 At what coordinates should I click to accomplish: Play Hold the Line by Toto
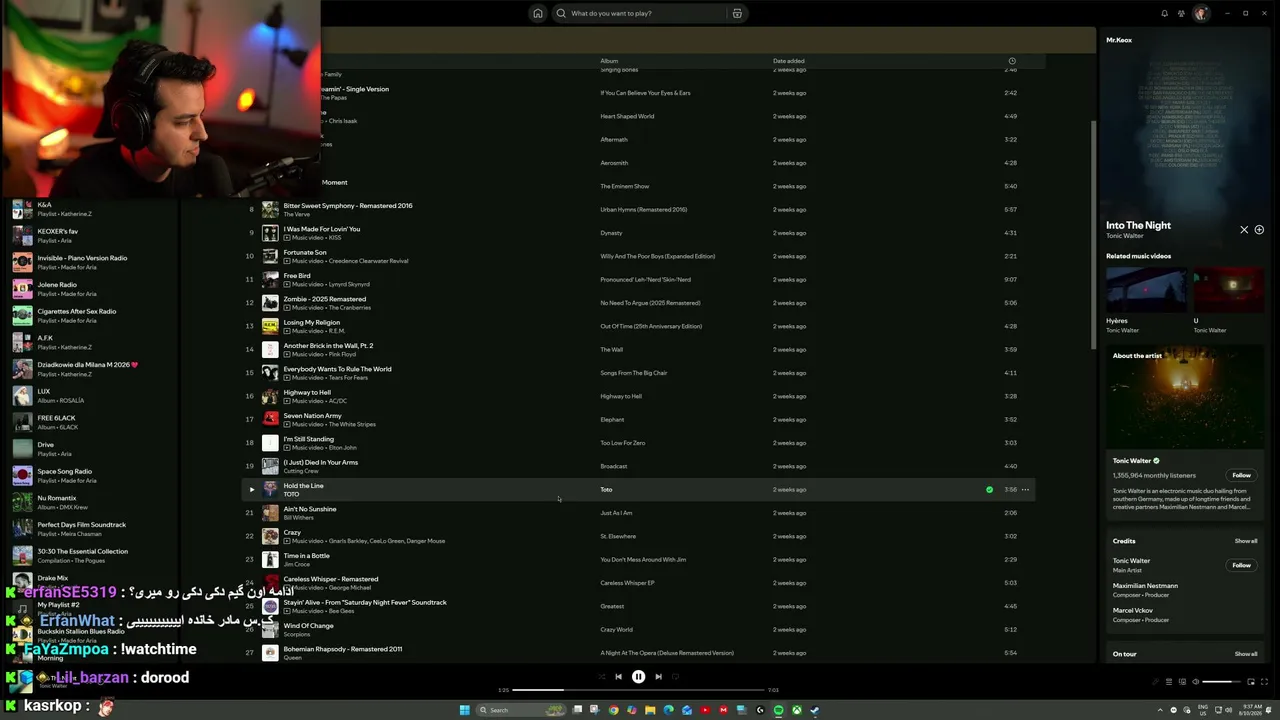[x=252, y=490]
